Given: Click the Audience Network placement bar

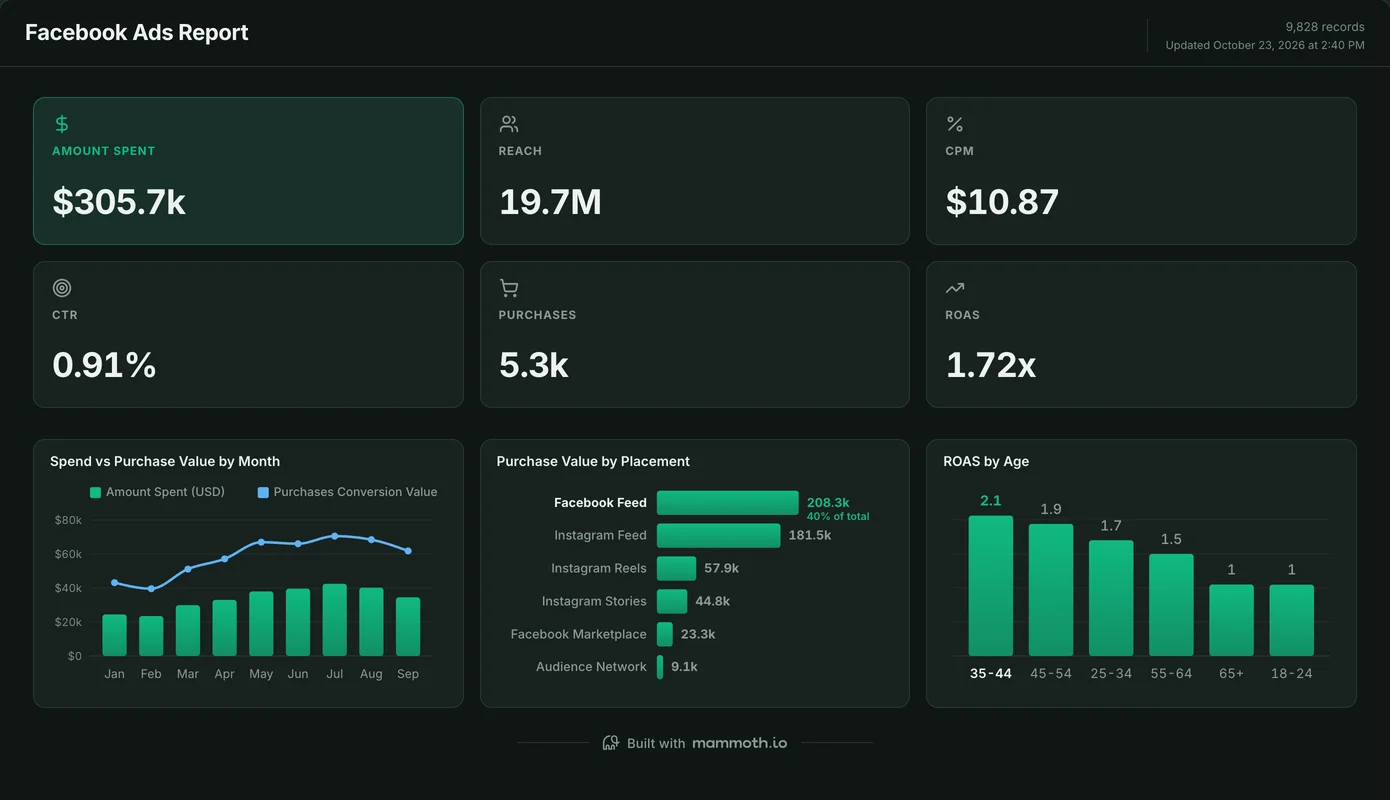Looking at the screenshot, I should pos(660,667).
